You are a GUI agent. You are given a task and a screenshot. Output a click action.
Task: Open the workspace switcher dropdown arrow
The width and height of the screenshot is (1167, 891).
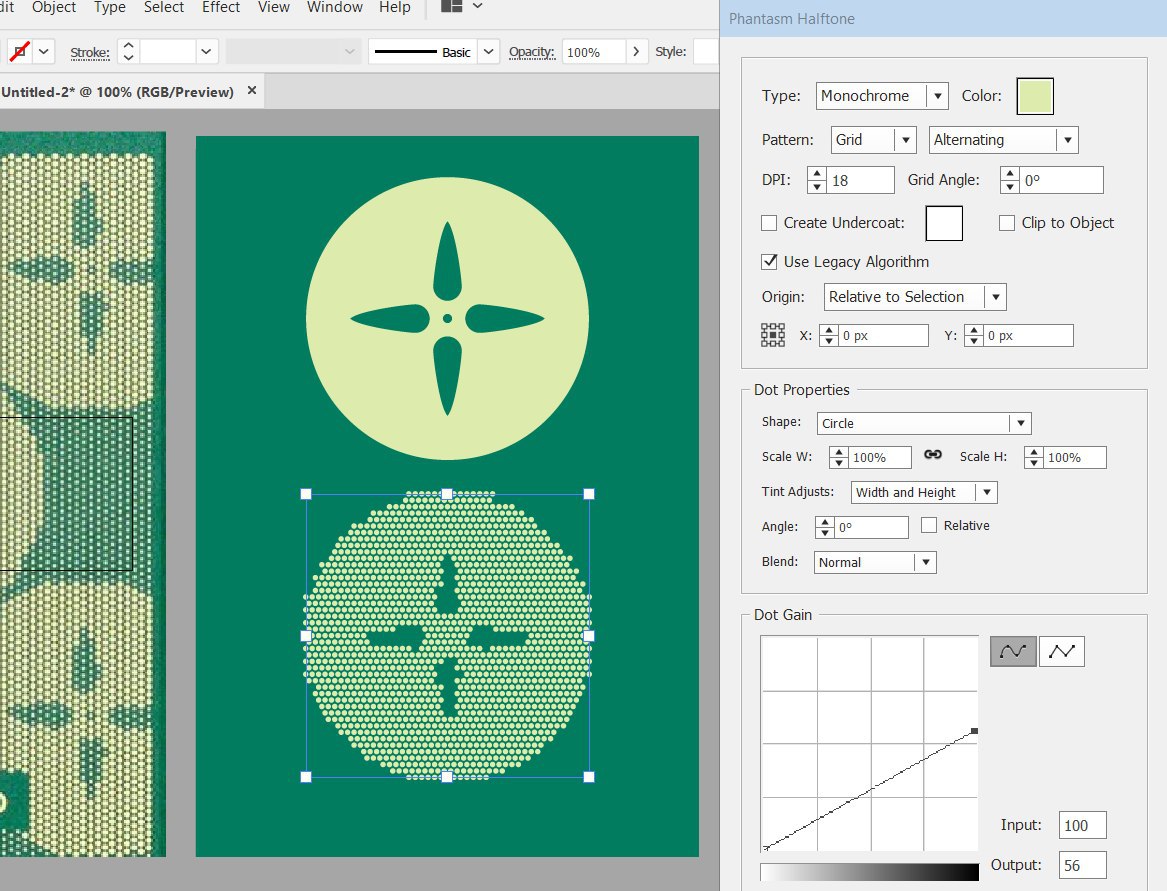[478, 6]
